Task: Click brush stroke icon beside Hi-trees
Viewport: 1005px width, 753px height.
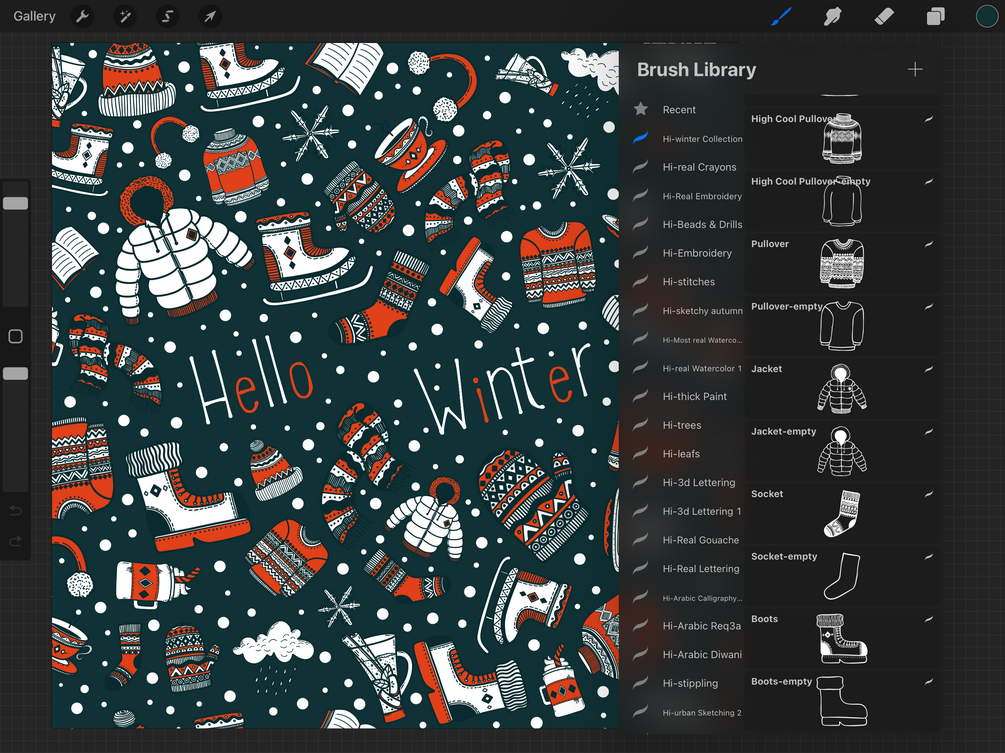Action: 640,425
